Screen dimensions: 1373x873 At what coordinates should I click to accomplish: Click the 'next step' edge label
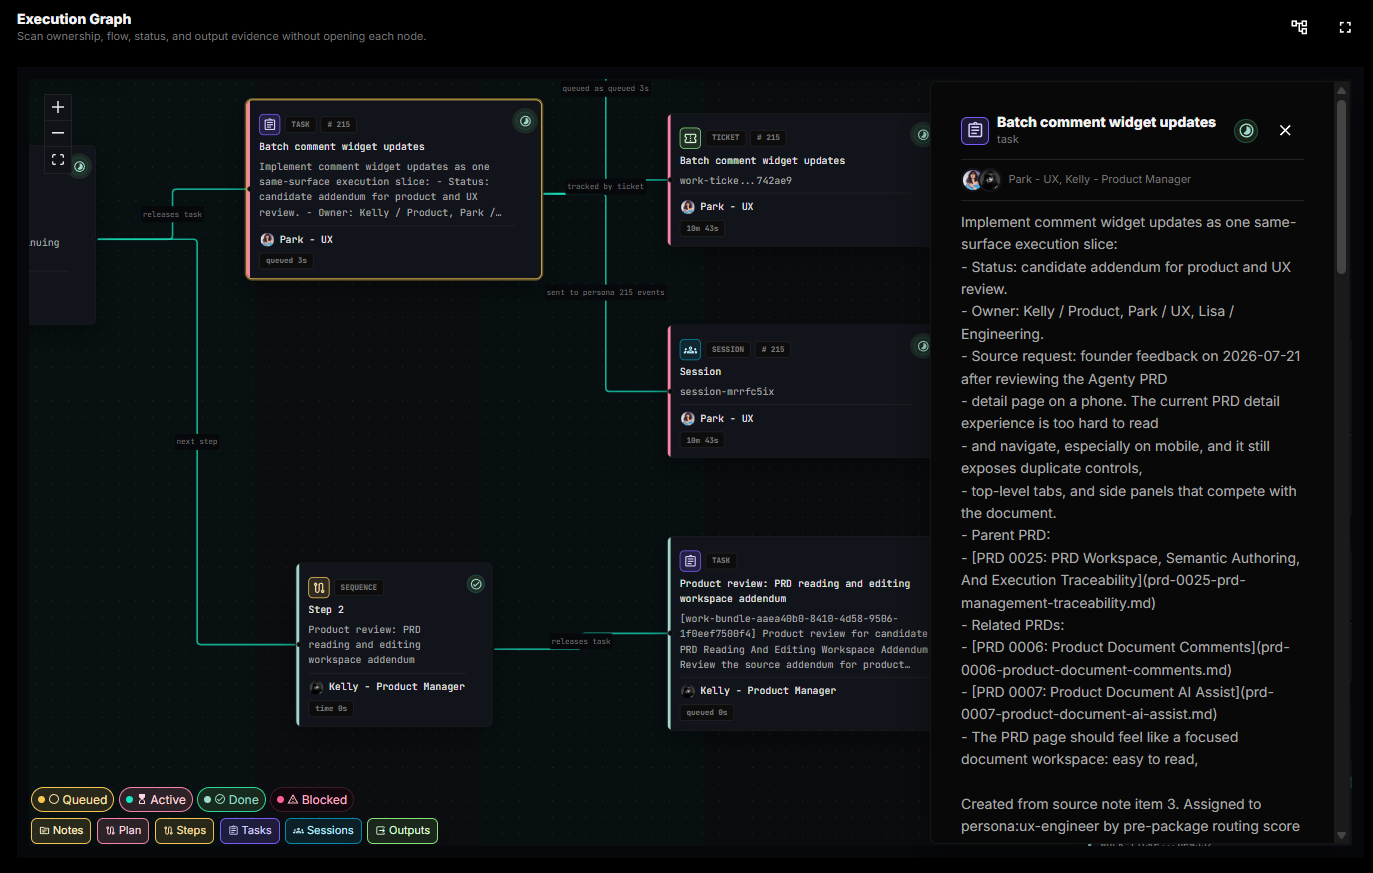[197, 442]
